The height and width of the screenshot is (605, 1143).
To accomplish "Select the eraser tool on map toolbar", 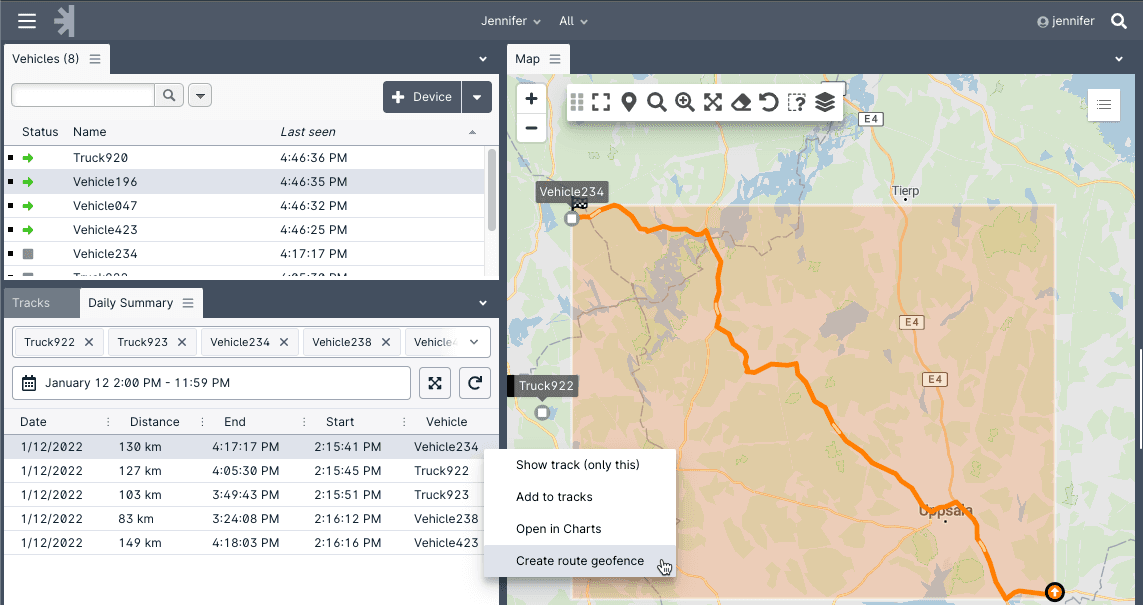I will (741, 102).
